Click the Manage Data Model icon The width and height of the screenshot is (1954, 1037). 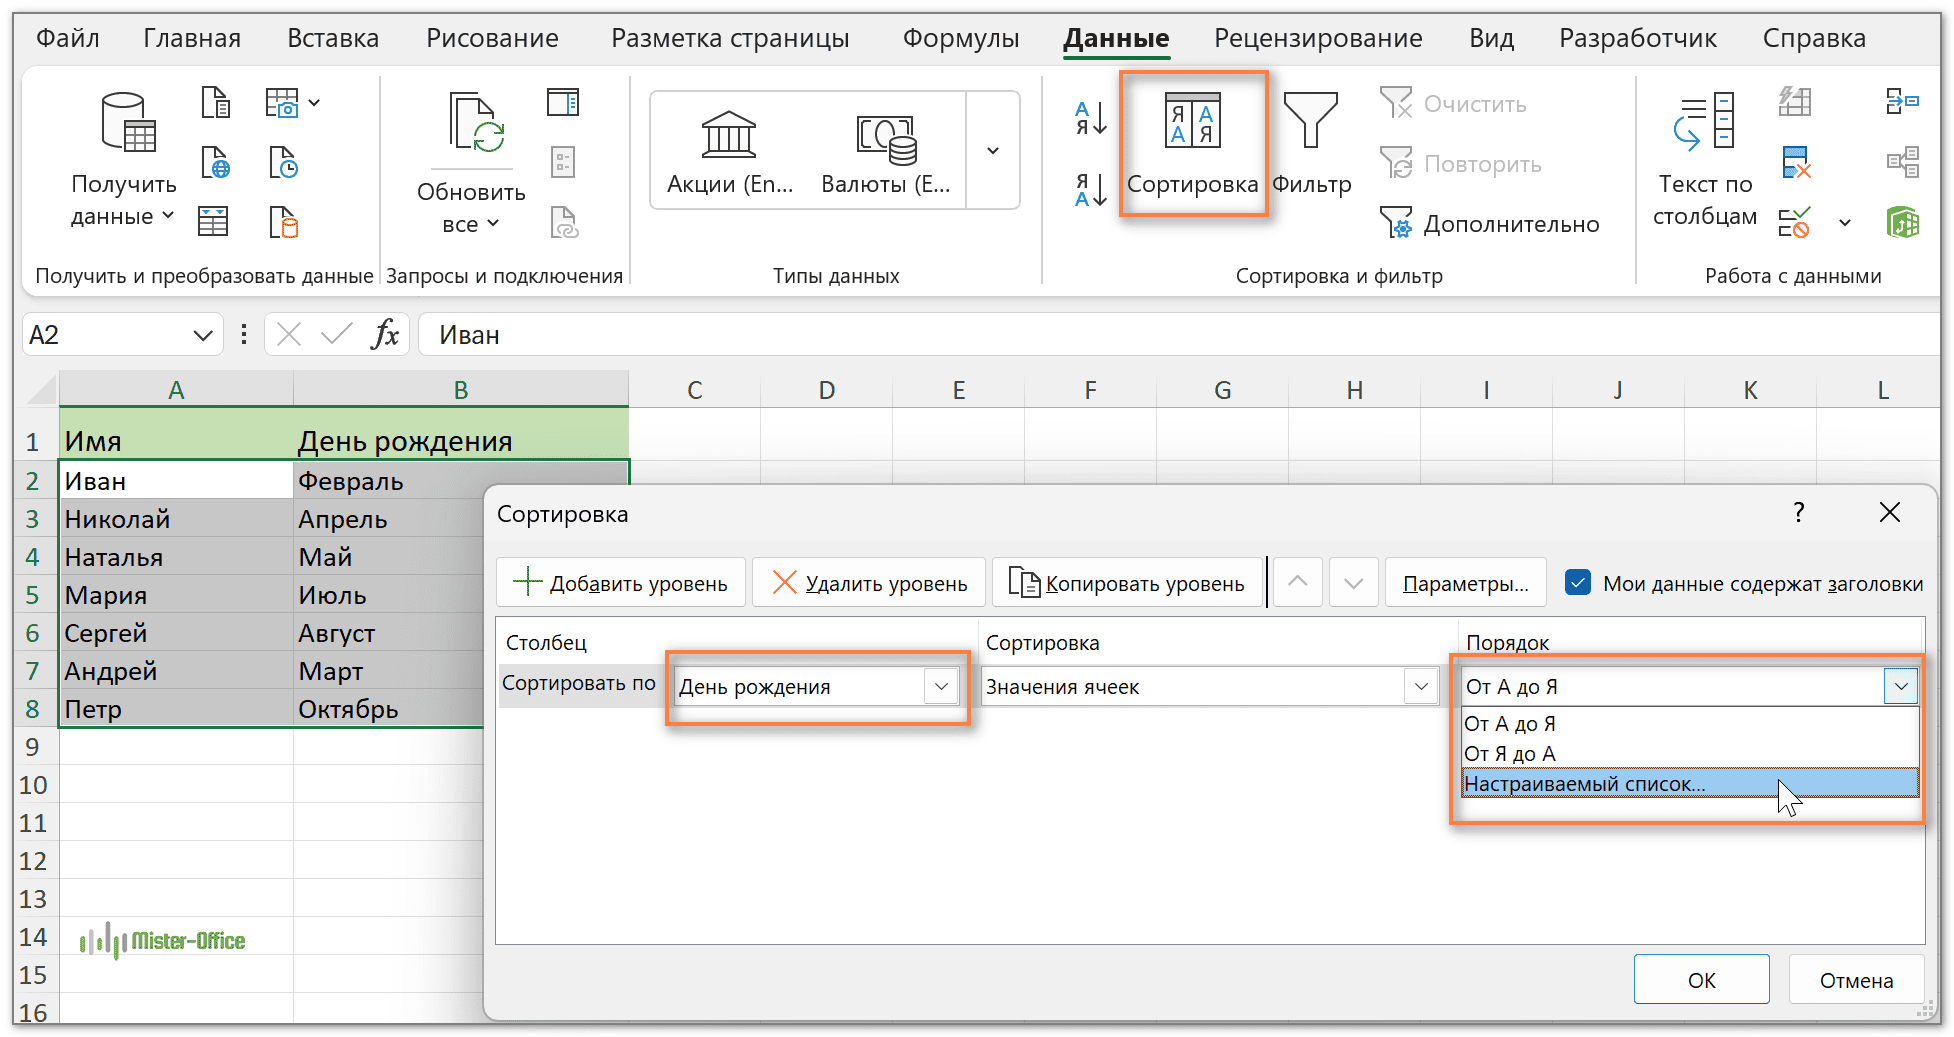1902,222
